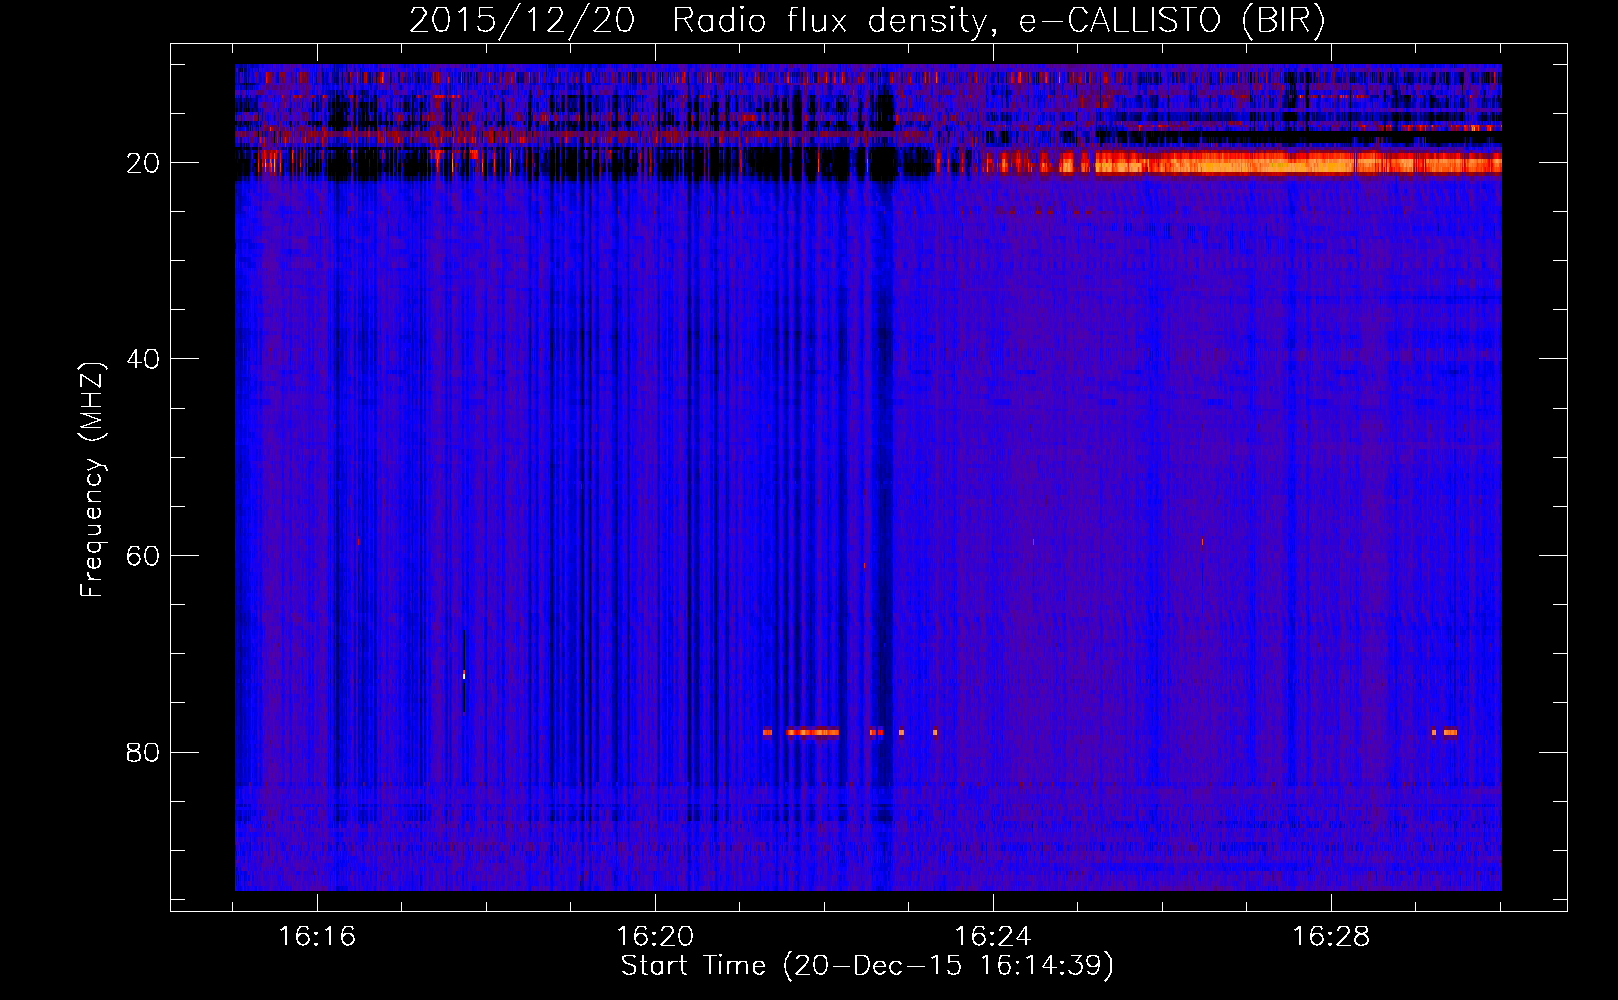Click the long red streak near 78 MHz after 16:21
Screen dimensions: 1618x1000
(812, 732)
